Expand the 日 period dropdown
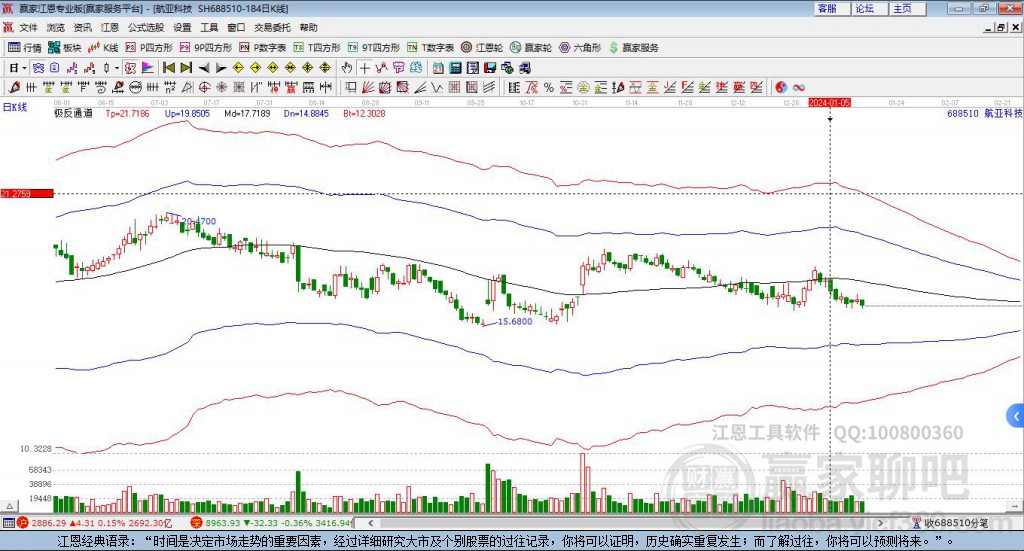1024x551 pixels. point(24,68)
